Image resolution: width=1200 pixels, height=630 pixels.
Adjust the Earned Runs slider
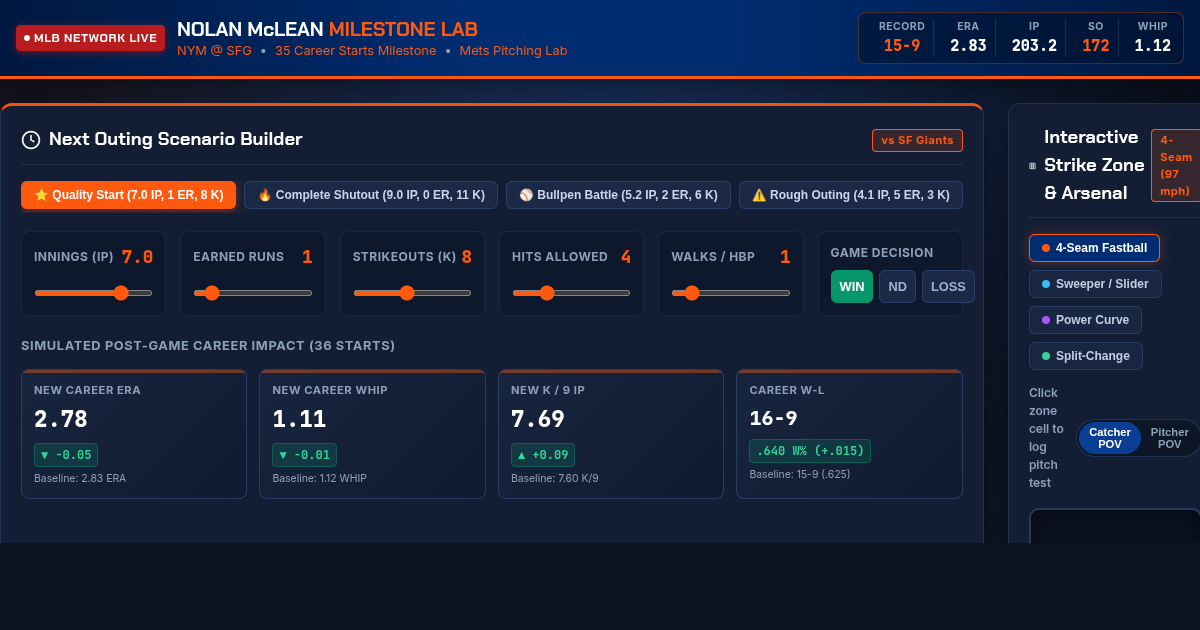[x=252, y=293]
